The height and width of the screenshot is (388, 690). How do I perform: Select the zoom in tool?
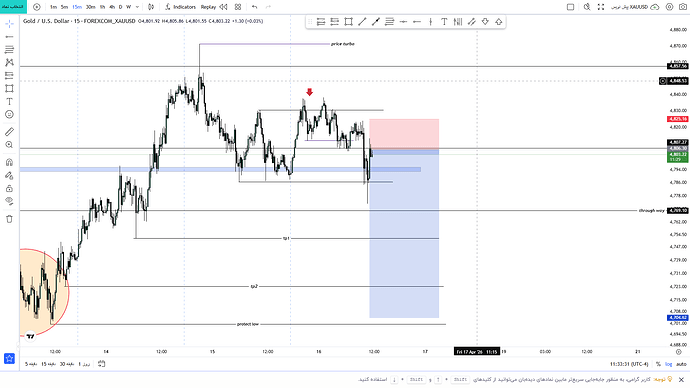click(9, 145)
